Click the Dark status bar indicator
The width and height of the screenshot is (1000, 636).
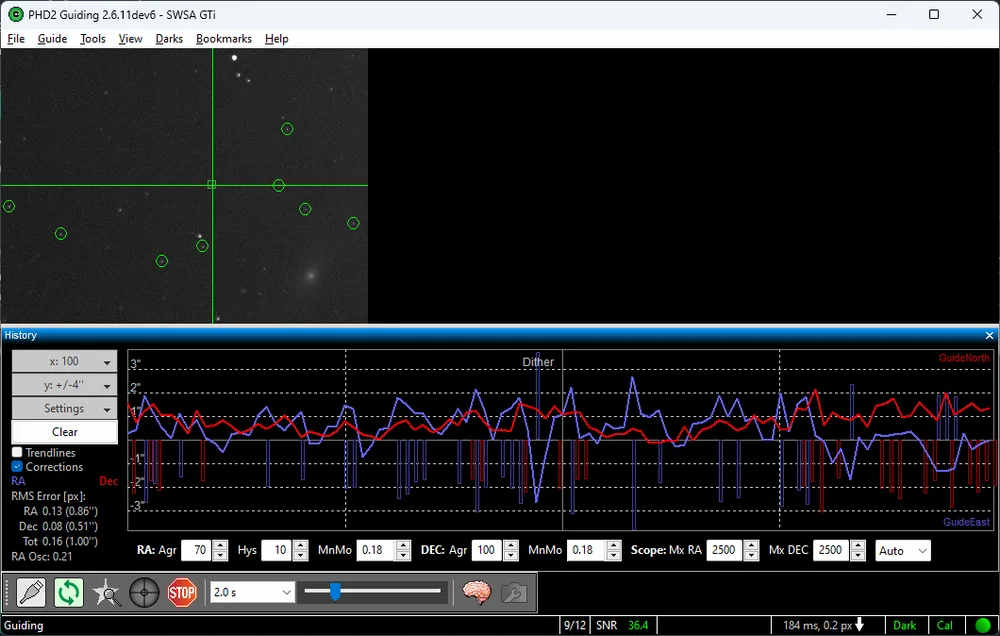pyautogui.click(x=904, y=625)
